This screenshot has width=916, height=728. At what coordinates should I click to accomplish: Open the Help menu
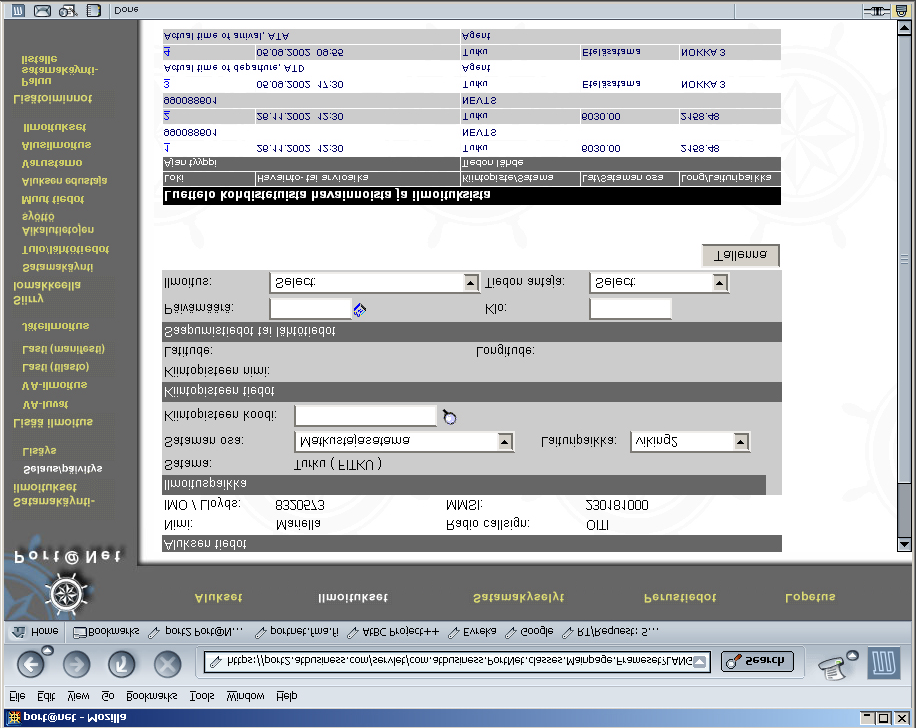(287, 696)
